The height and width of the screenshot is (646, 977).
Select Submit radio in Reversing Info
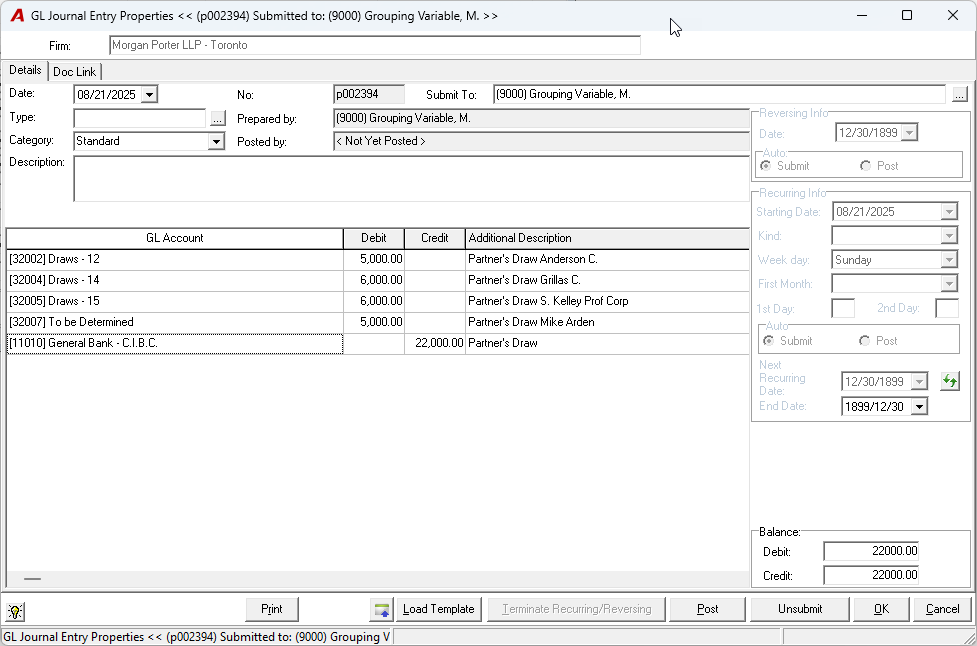(766, 166)
